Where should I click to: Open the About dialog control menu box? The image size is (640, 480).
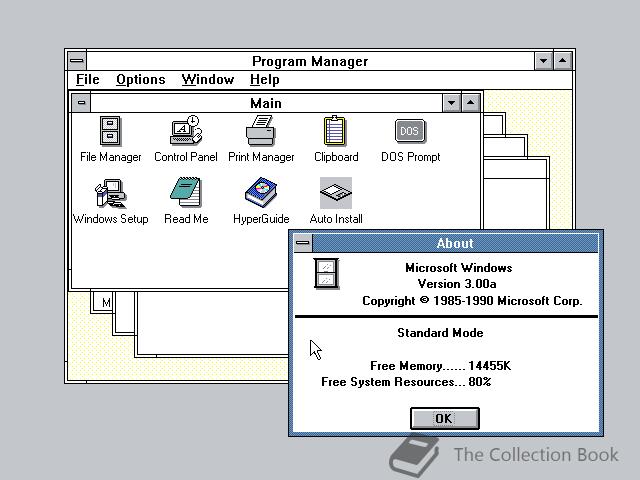click(x=303, y=243)
